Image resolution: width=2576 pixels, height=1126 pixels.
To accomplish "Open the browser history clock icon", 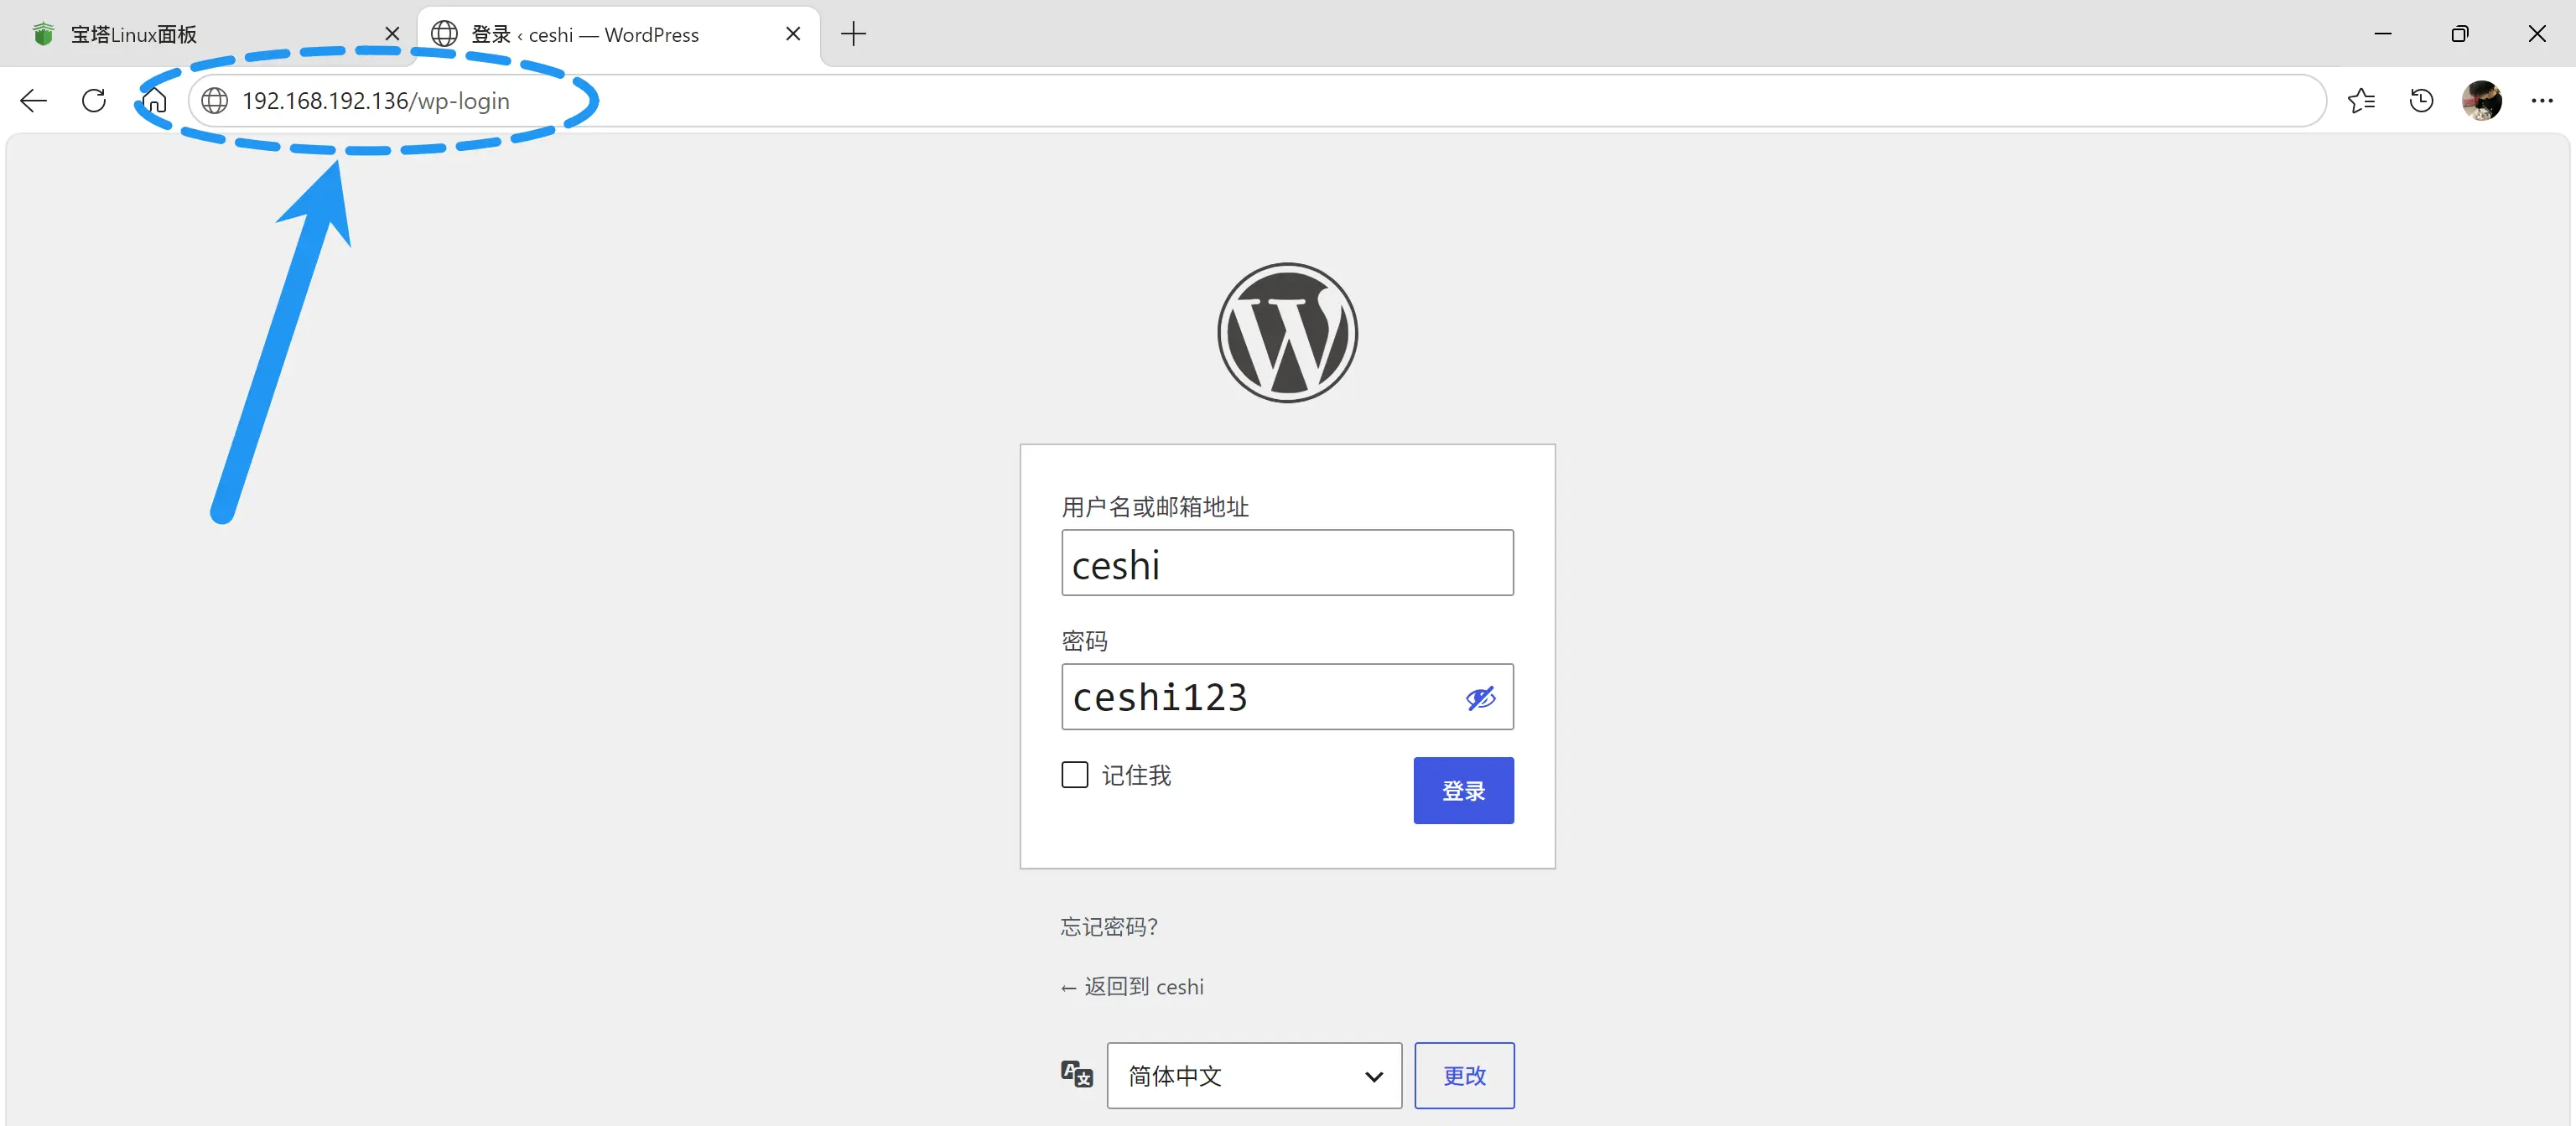I will pyautogui.click(x=2421, y=101).
